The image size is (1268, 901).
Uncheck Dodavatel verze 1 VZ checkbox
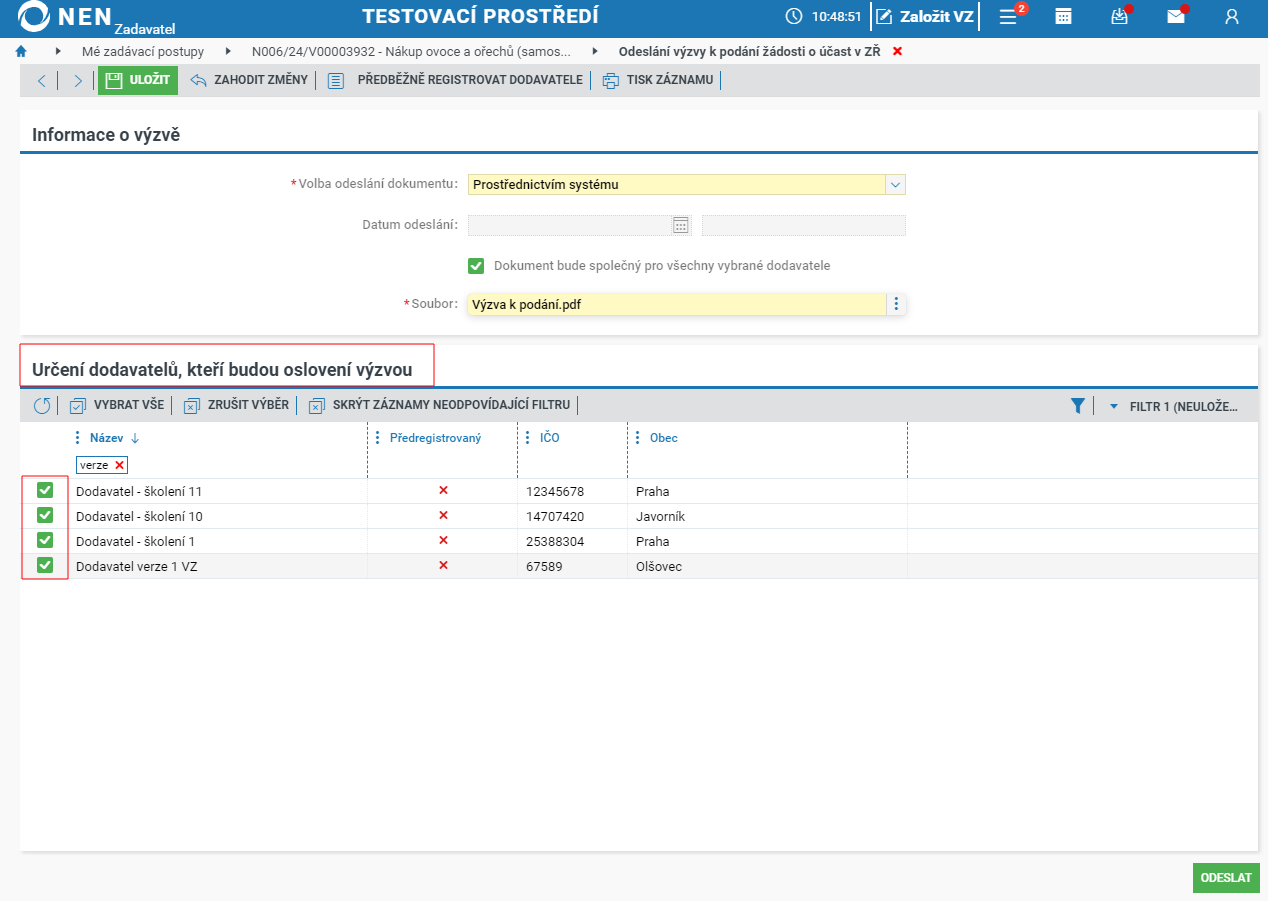point(45,565)
